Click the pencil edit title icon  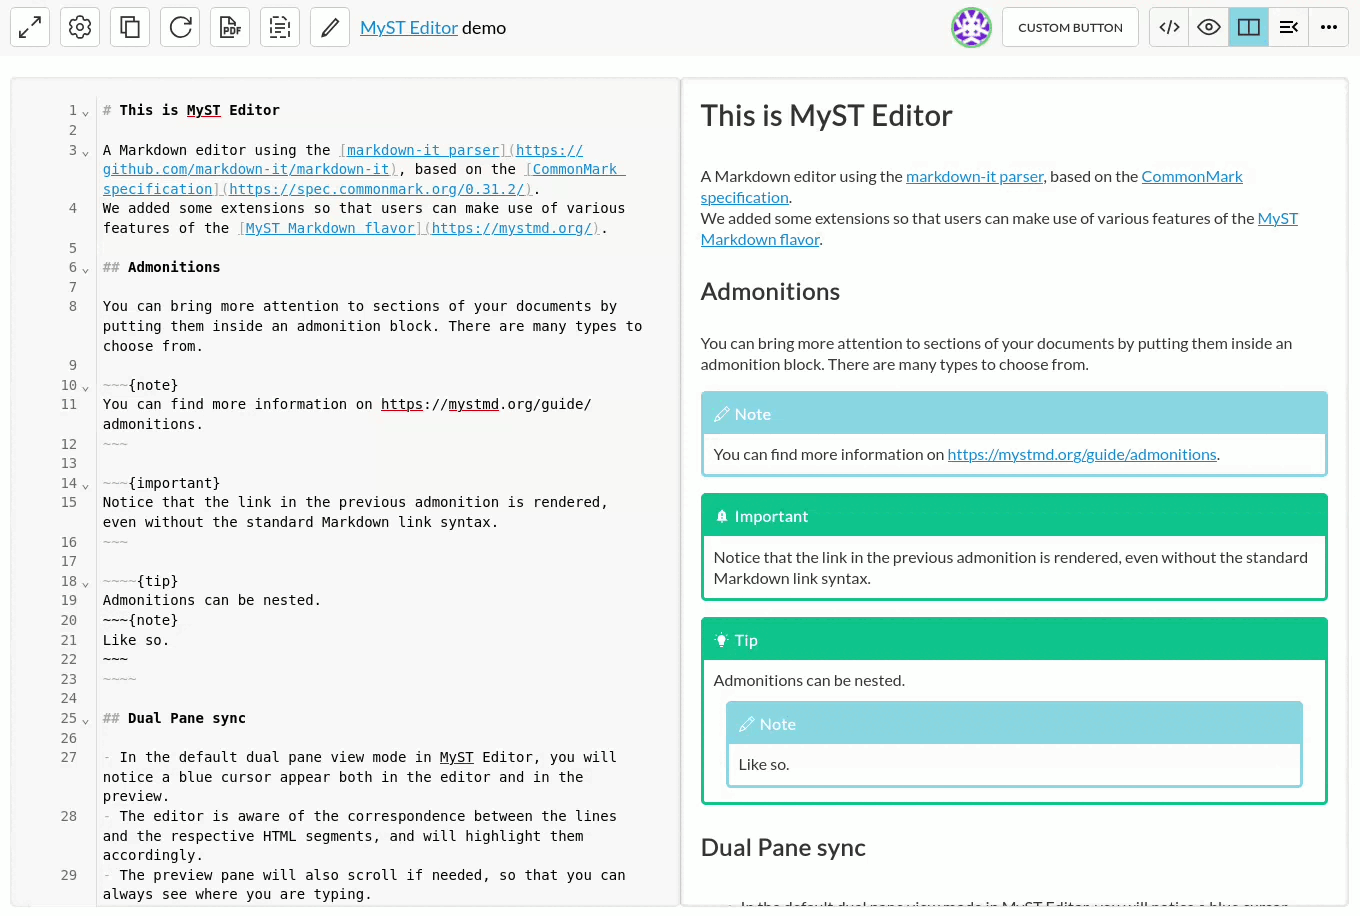330,27
